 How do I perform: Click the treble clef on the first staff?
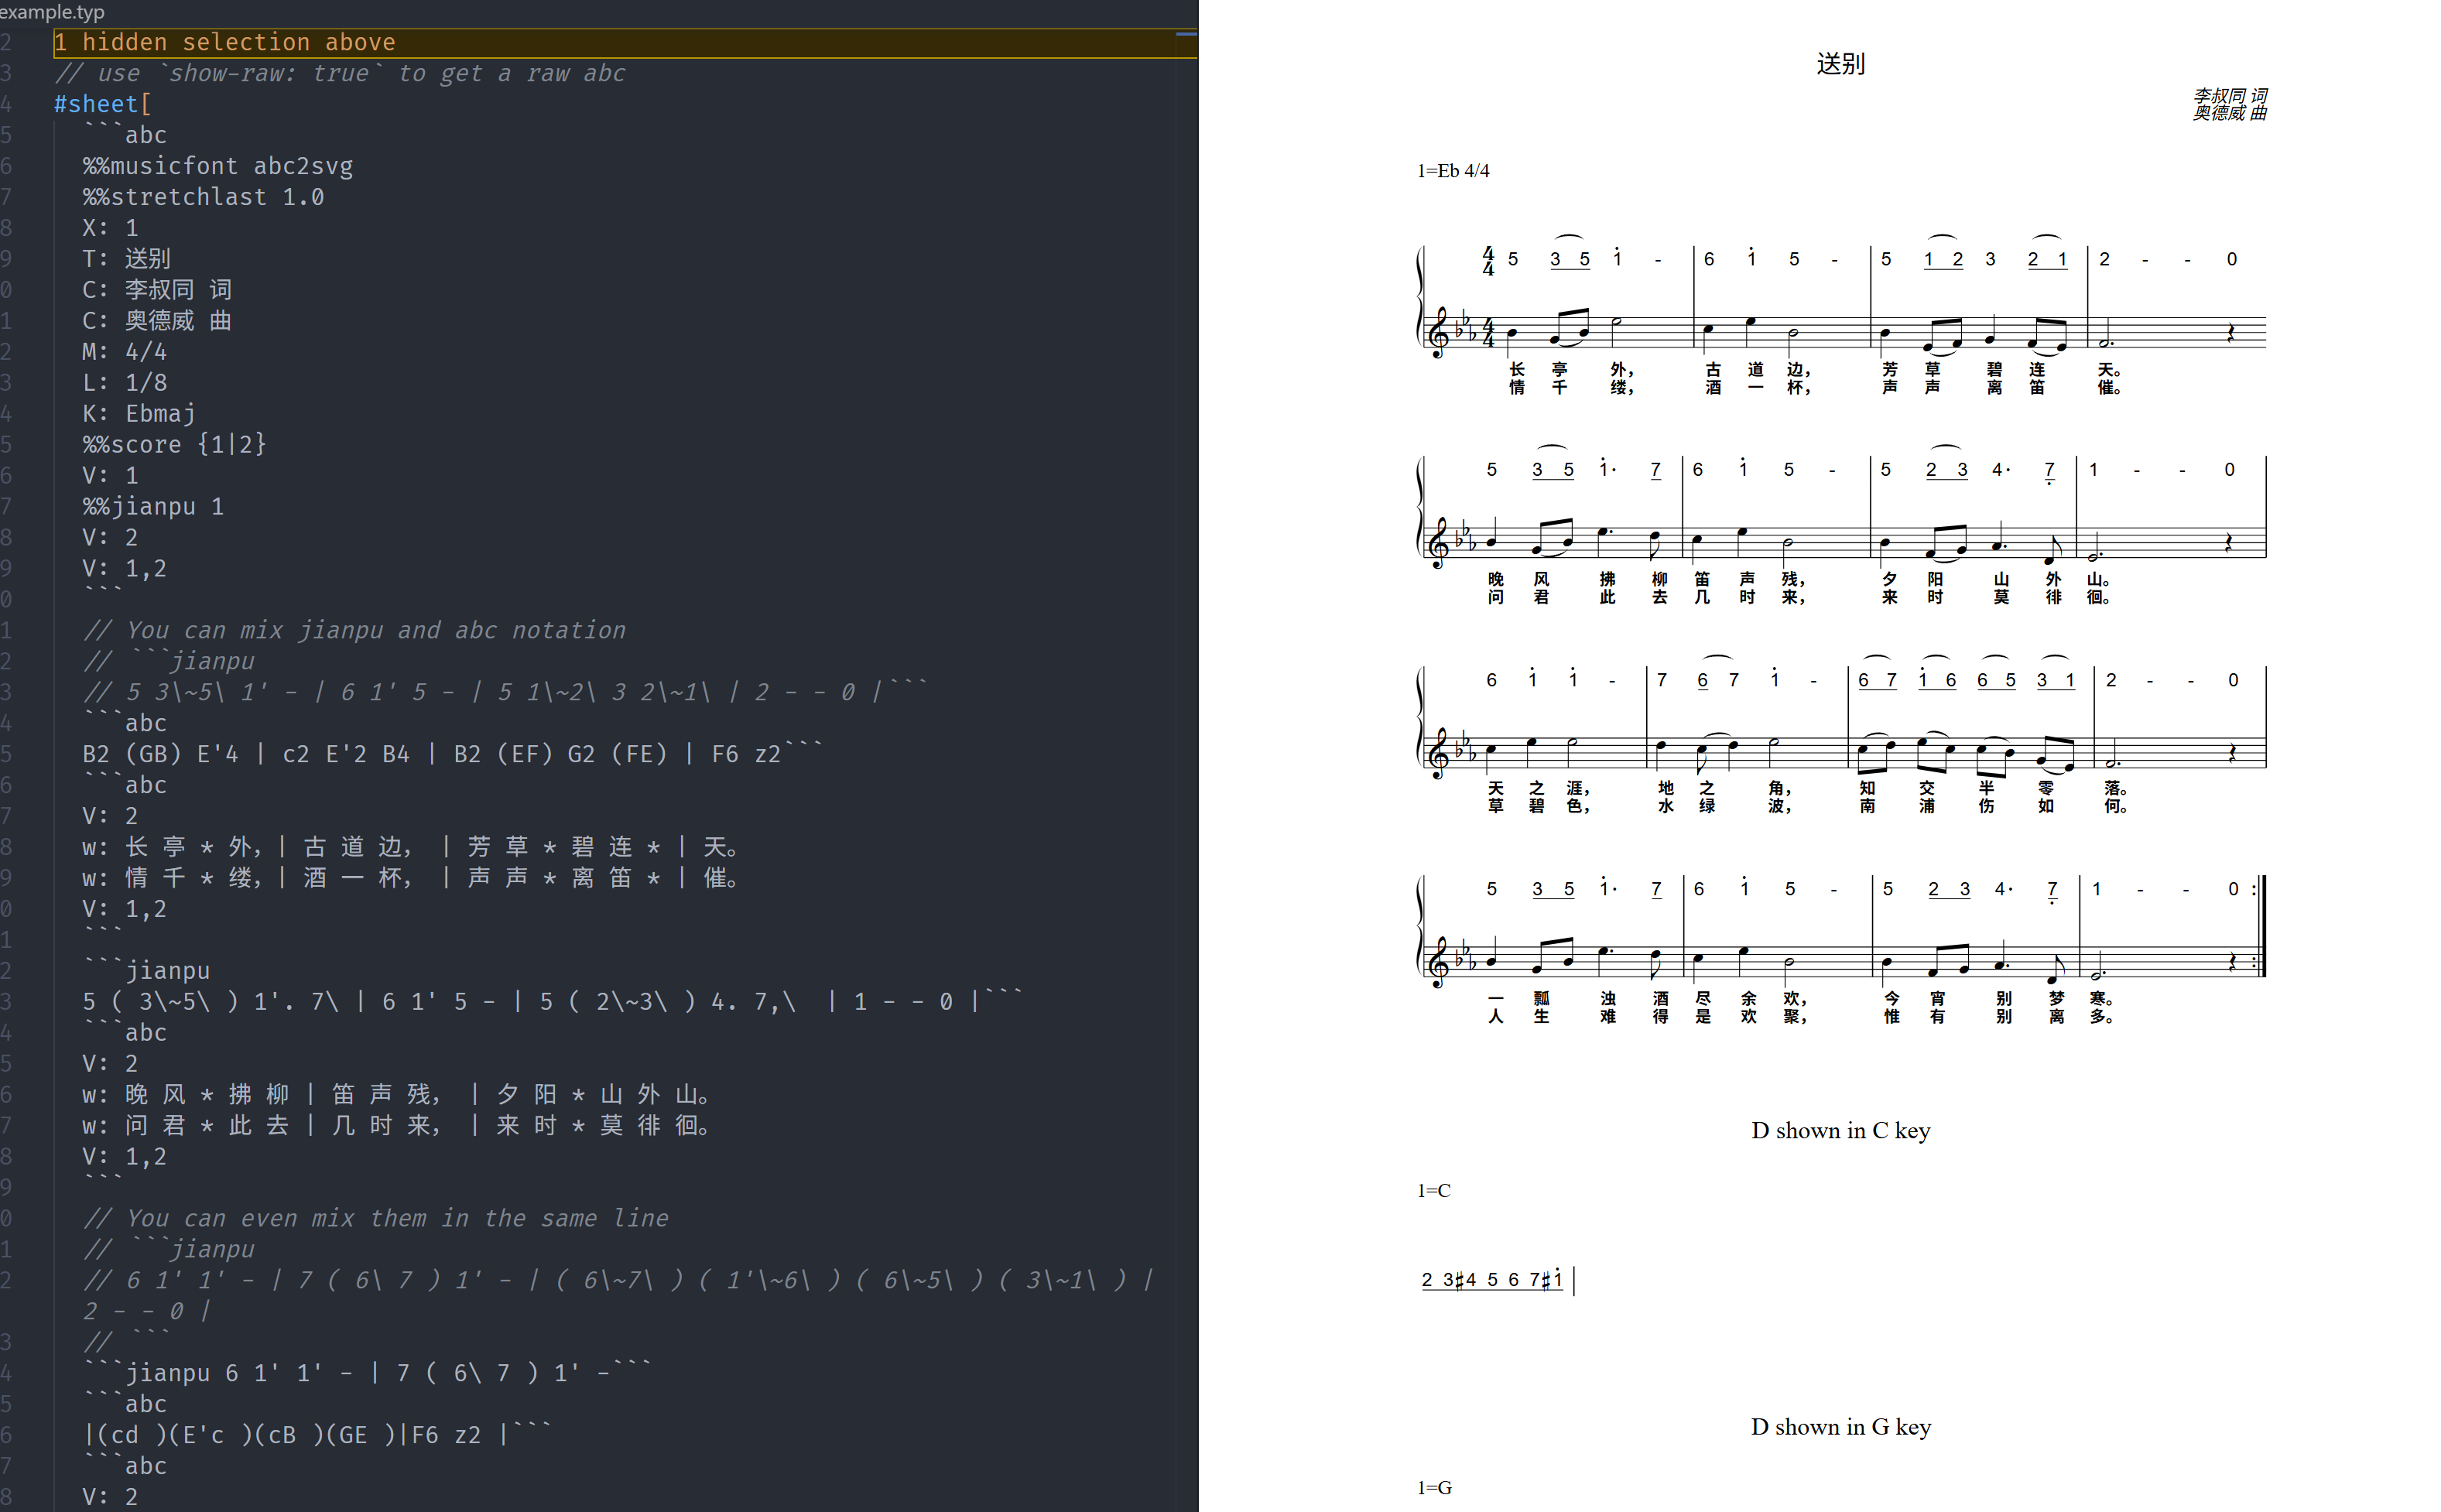click(x=1438, y=332)
